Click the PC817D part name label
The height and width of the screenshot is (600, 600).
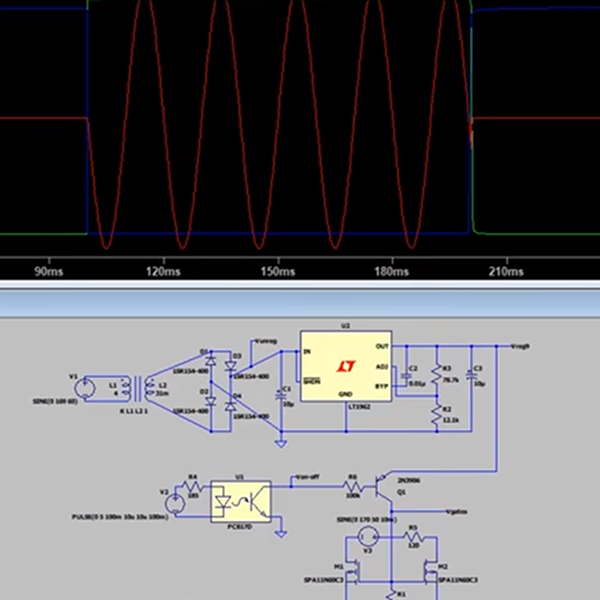240,527
